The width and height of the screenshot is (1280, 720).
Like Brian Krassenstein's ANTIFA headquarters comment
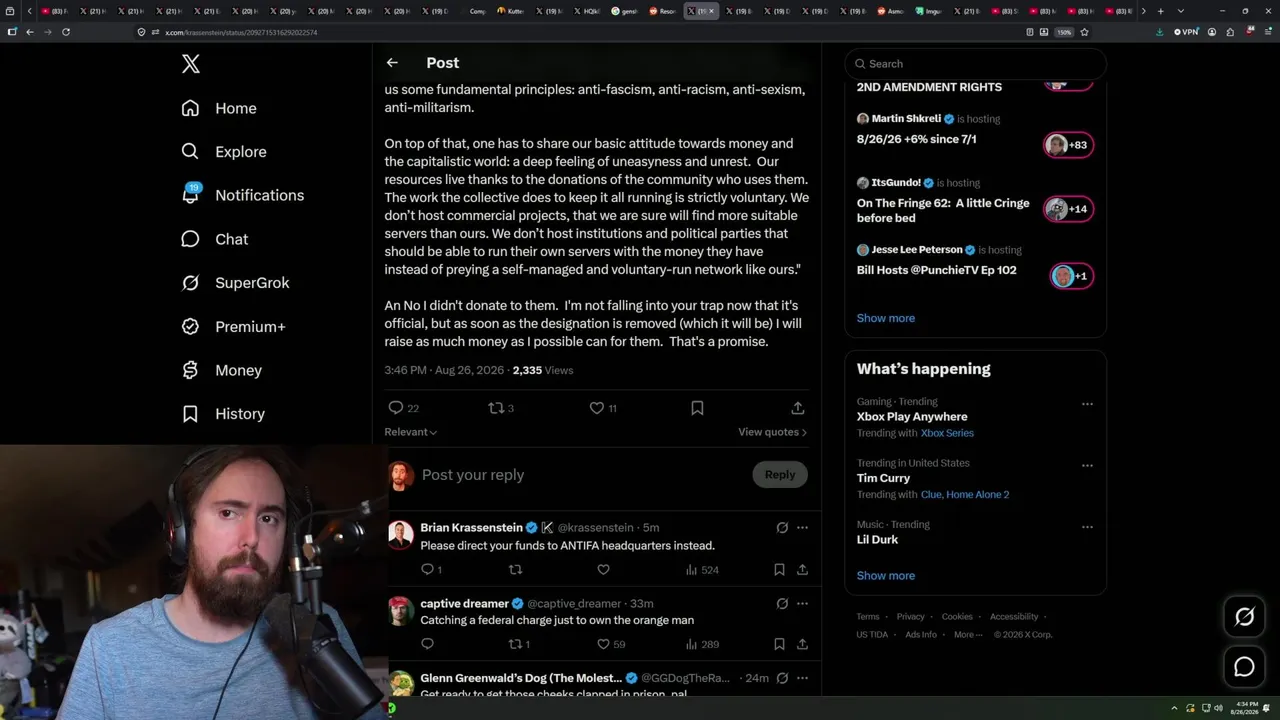click(x=603, y=570)
